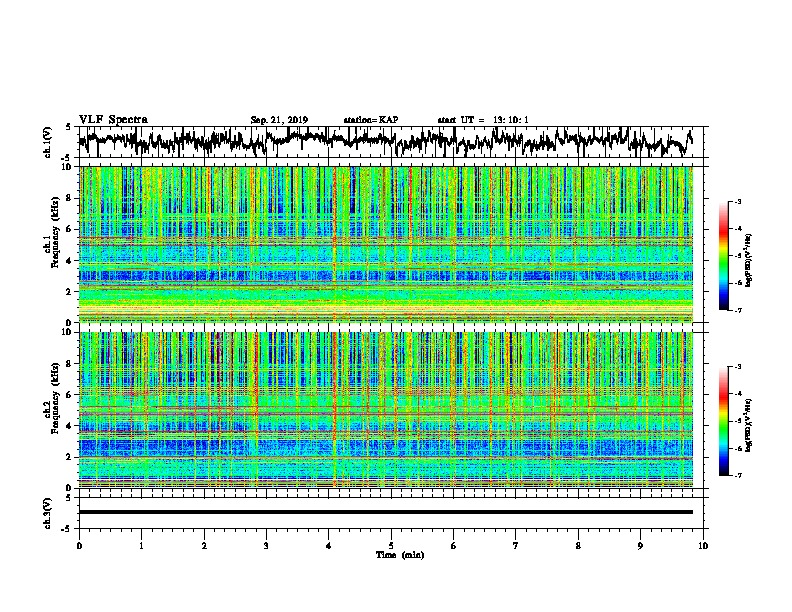
Task: Click the "VLF Spectra" plot title
Action: click(113, 119)
